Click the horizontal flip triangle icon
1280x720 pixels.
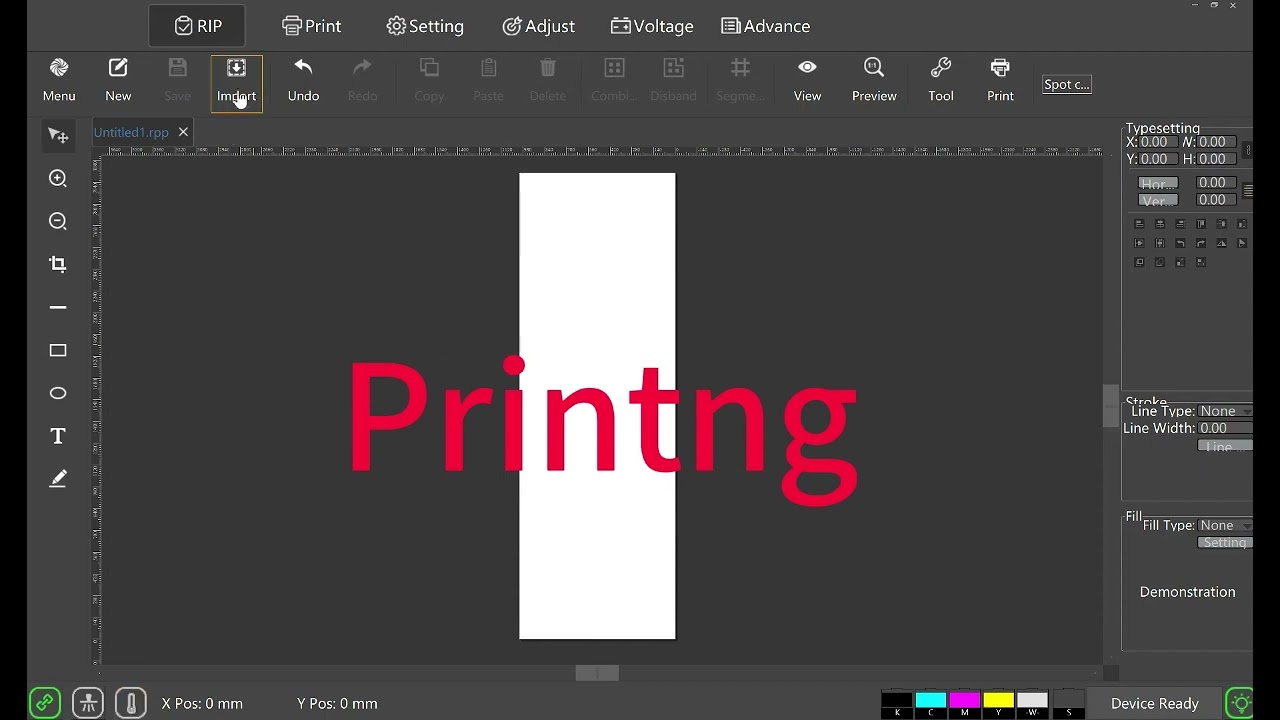(1221, 243)
